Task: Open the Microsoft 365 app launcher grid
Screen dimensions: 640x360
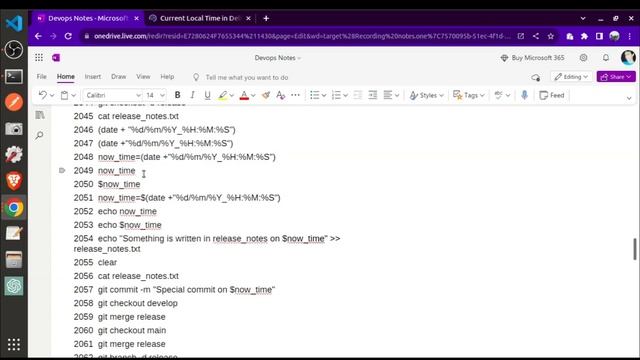Action: [39, 58]
